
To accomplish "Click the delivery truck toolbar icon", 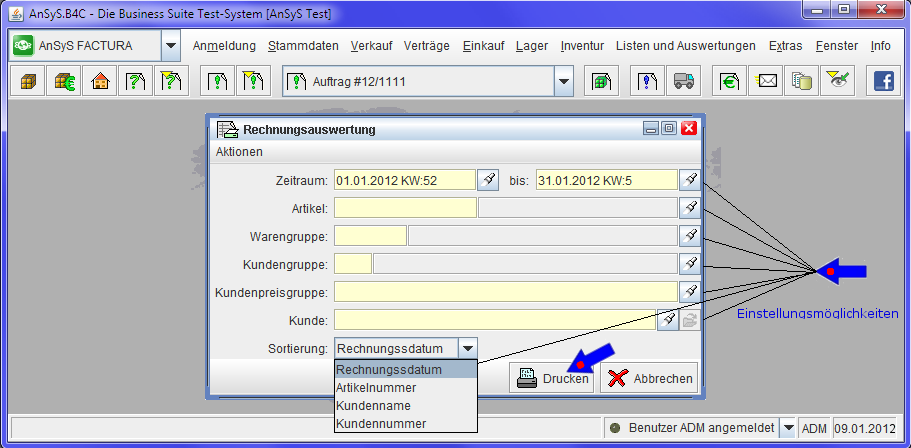I will (683, 81).
